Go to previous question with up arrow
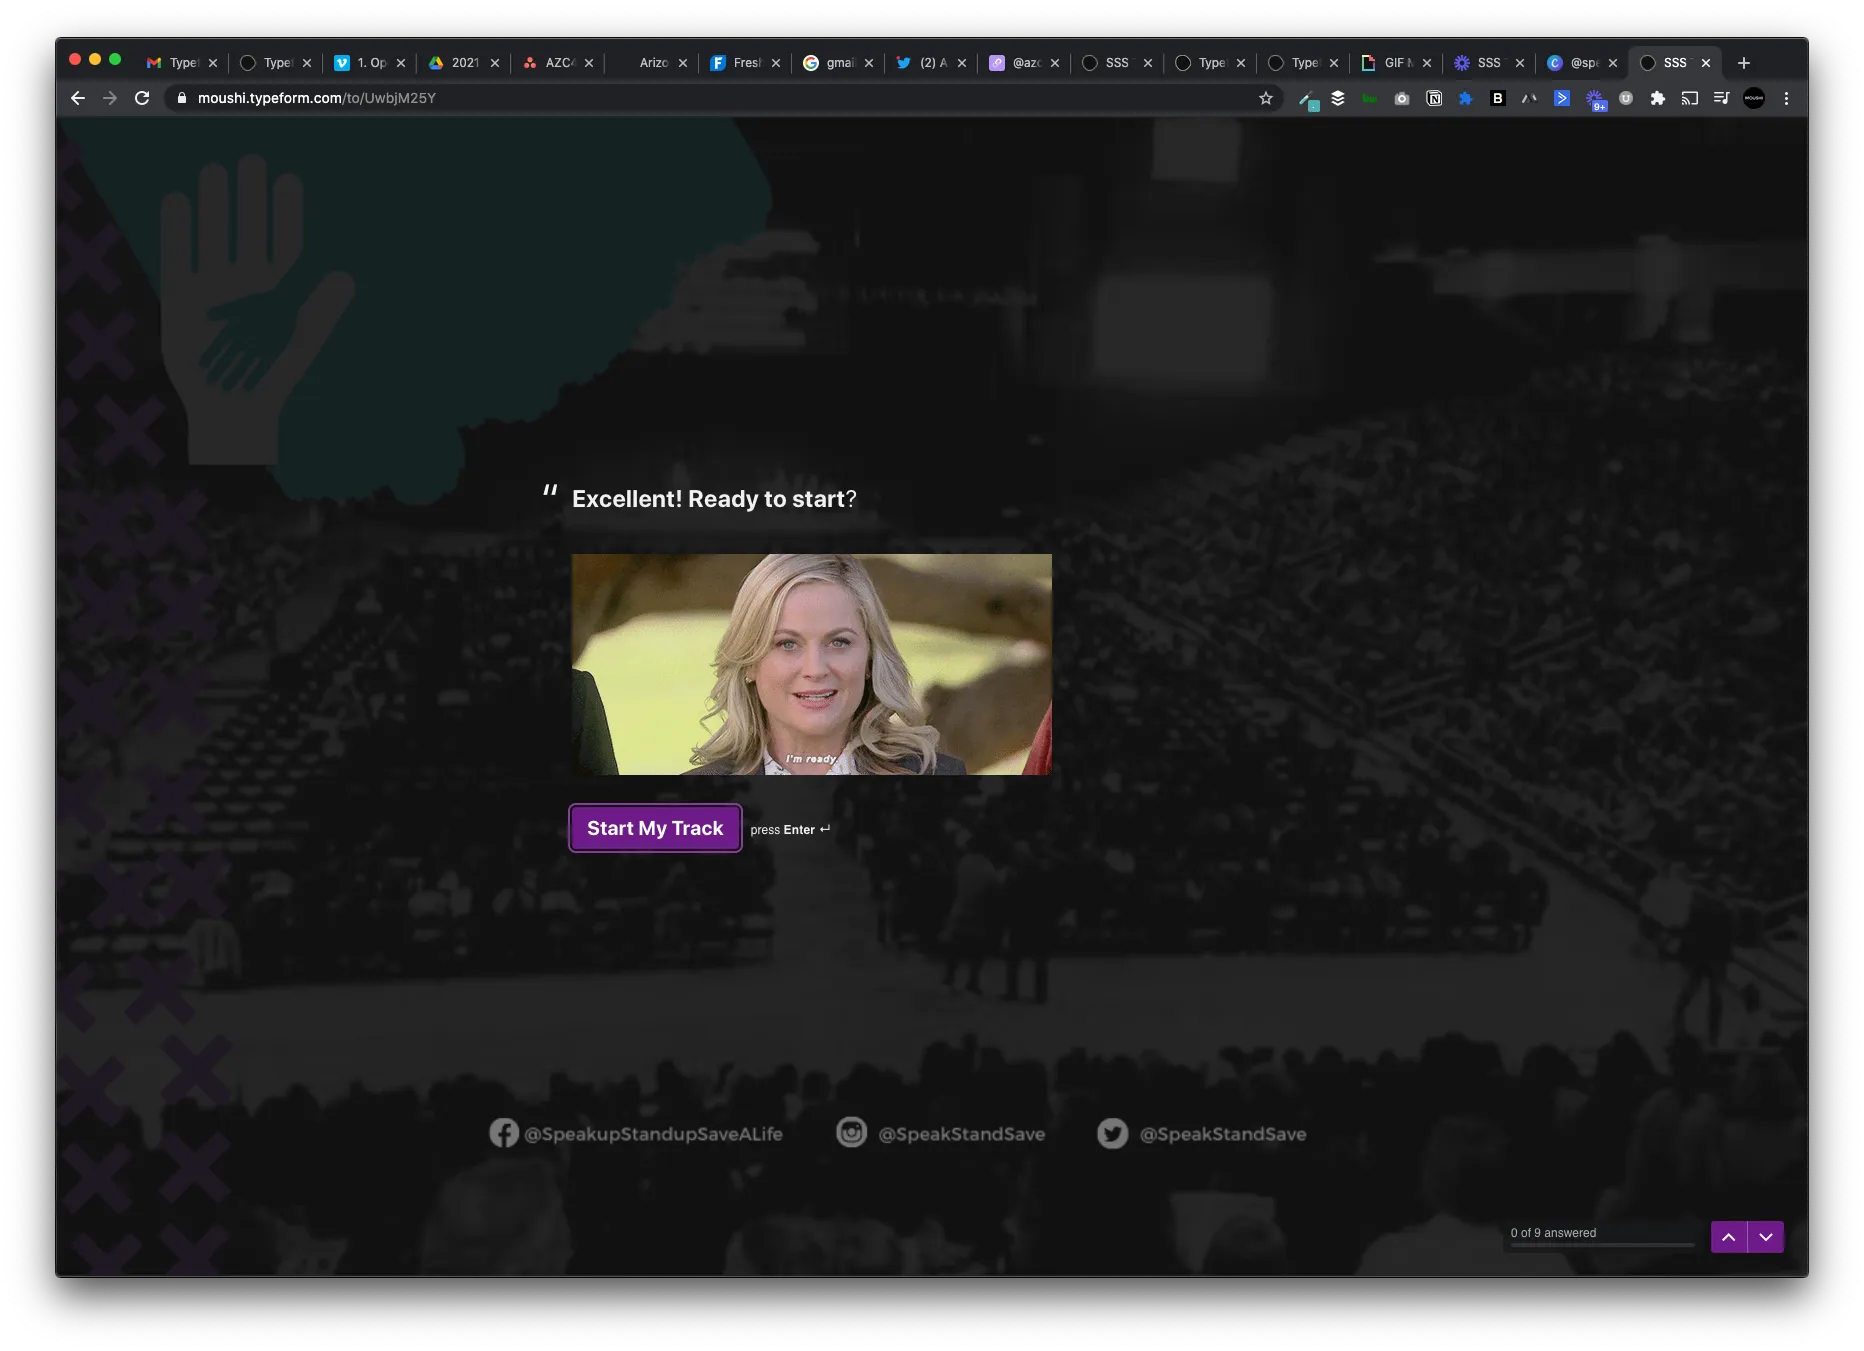 click(x=1729, y=1237)
